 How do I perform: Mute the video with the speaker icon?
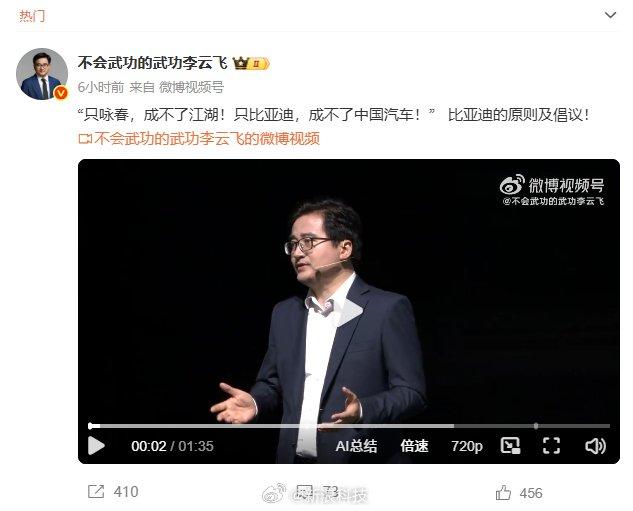point(595,446)
